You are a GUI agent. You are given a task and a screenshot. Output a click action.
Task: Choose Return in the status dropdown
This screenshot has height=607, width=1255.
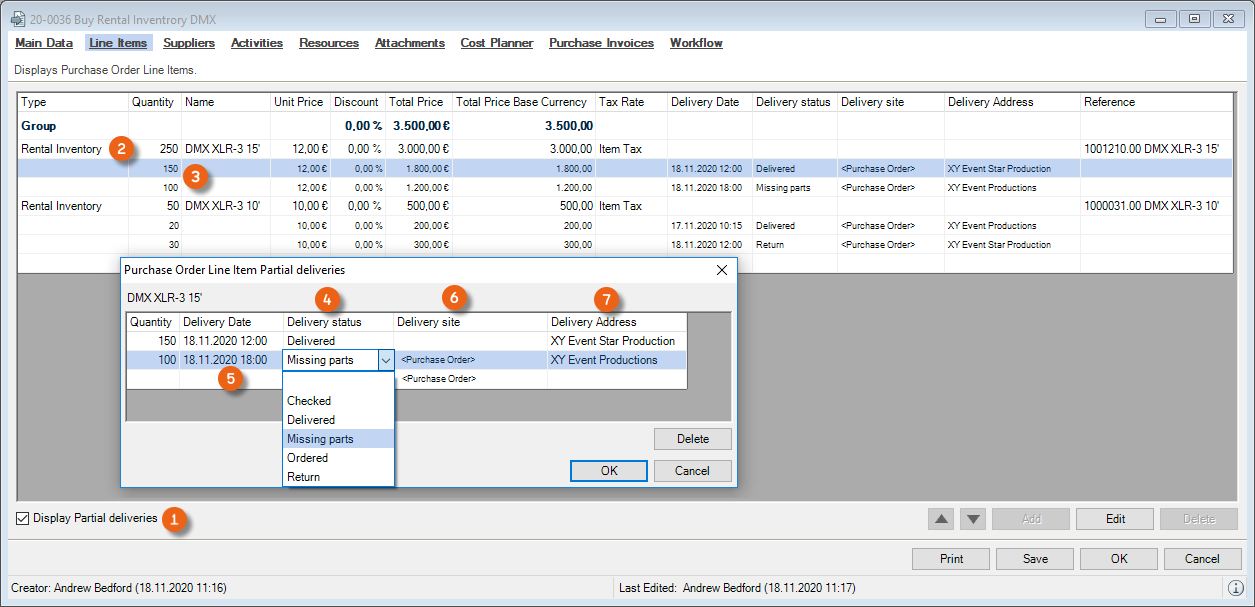(x=304, y=477)
